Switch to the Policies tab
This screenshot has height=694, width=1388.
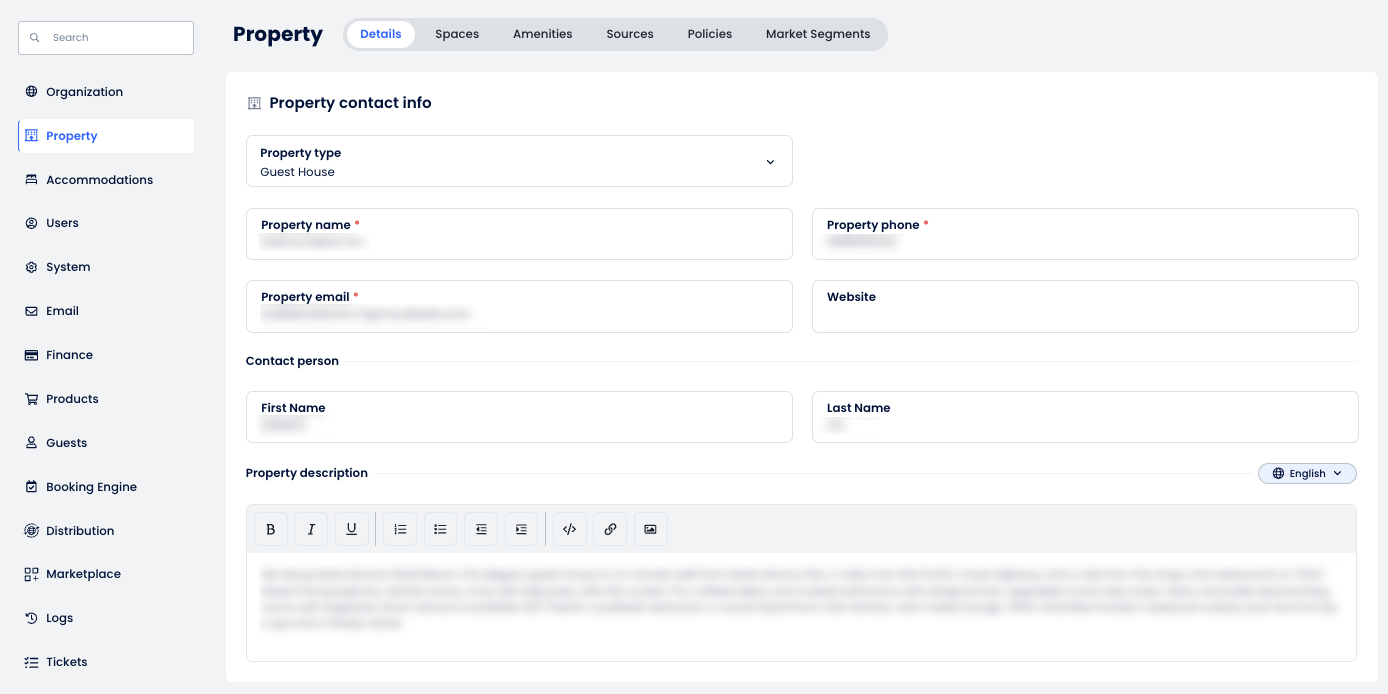[710, 34]
